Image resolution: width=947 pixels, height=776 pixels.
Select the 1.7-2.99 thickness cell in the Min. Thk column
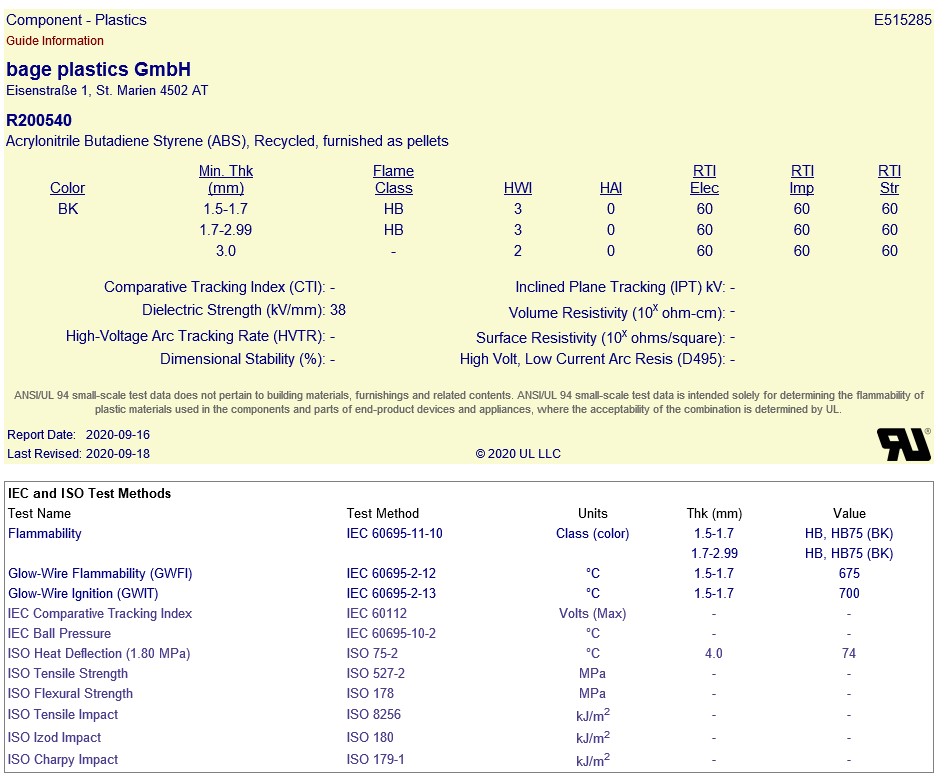coord(226,230)
